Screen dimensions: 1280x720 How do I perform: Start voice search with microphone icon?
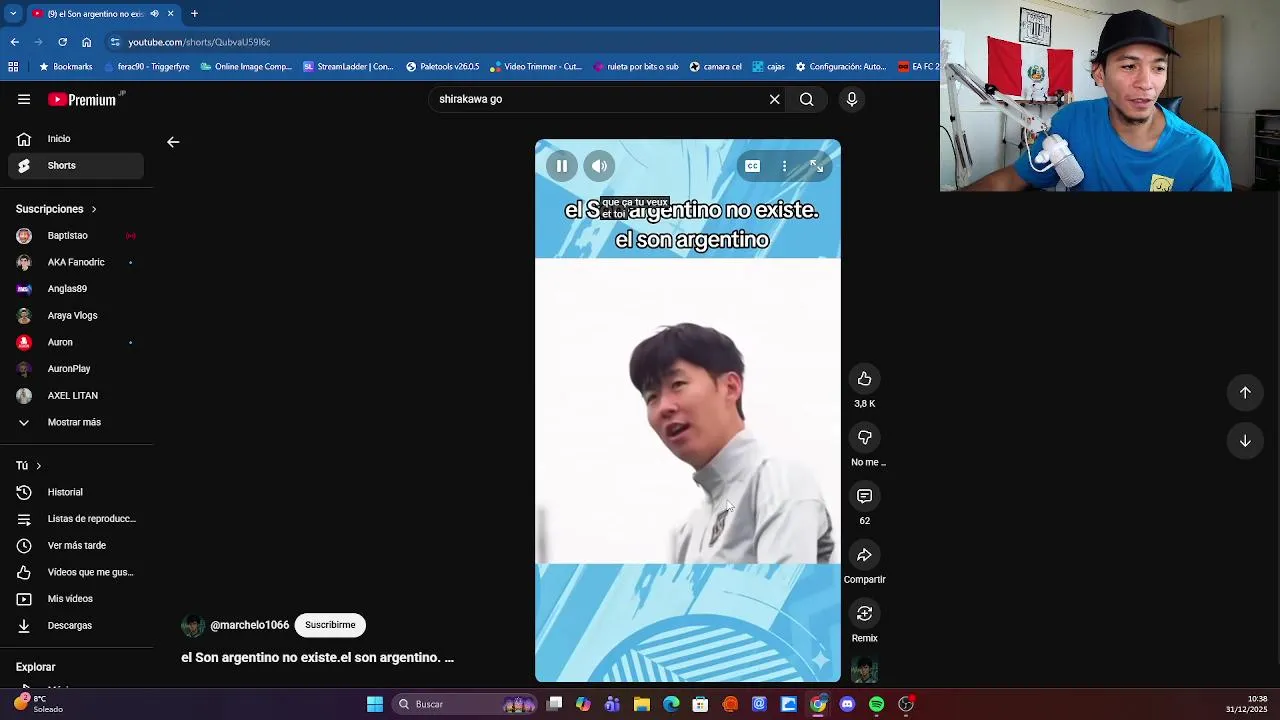852,99
